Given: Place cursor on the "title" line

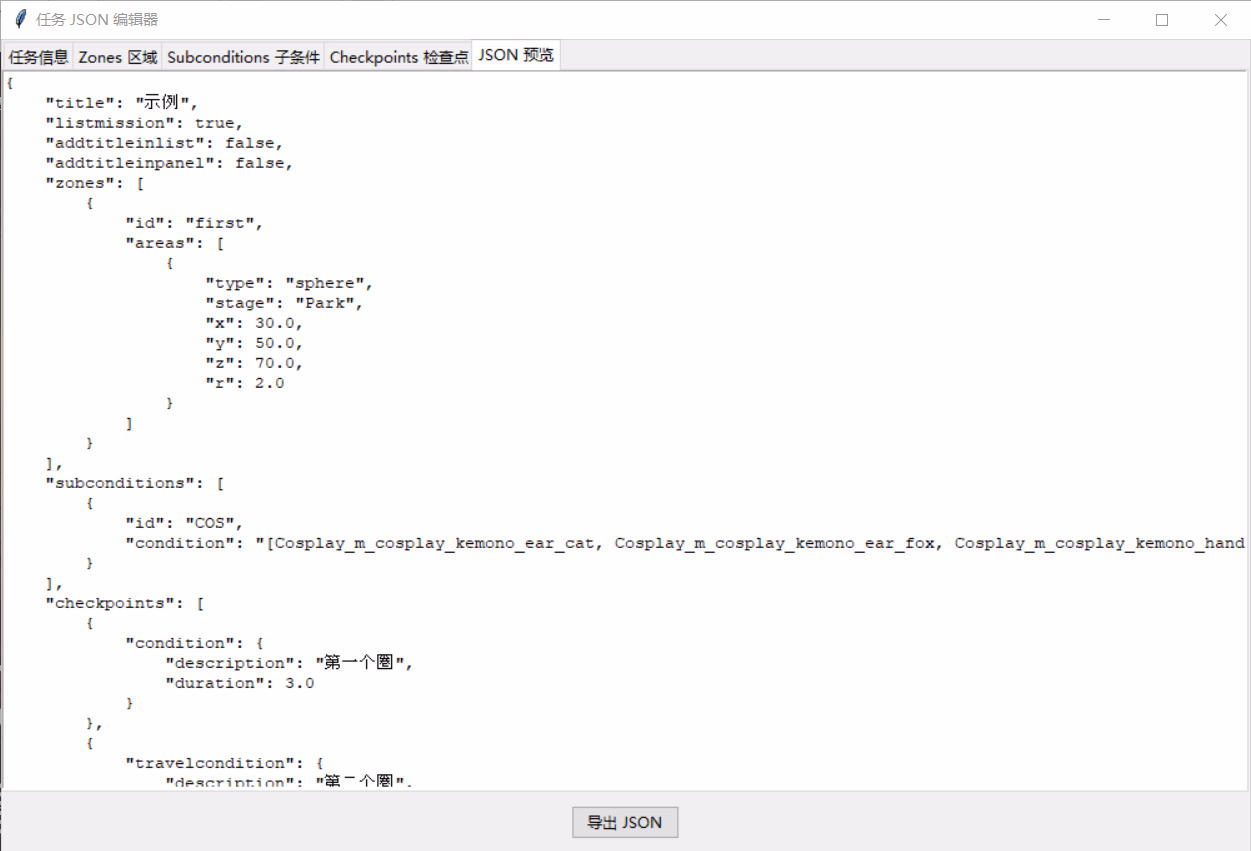Looking at the screenshot, I should pyautogui.click(x=122, y=103).
